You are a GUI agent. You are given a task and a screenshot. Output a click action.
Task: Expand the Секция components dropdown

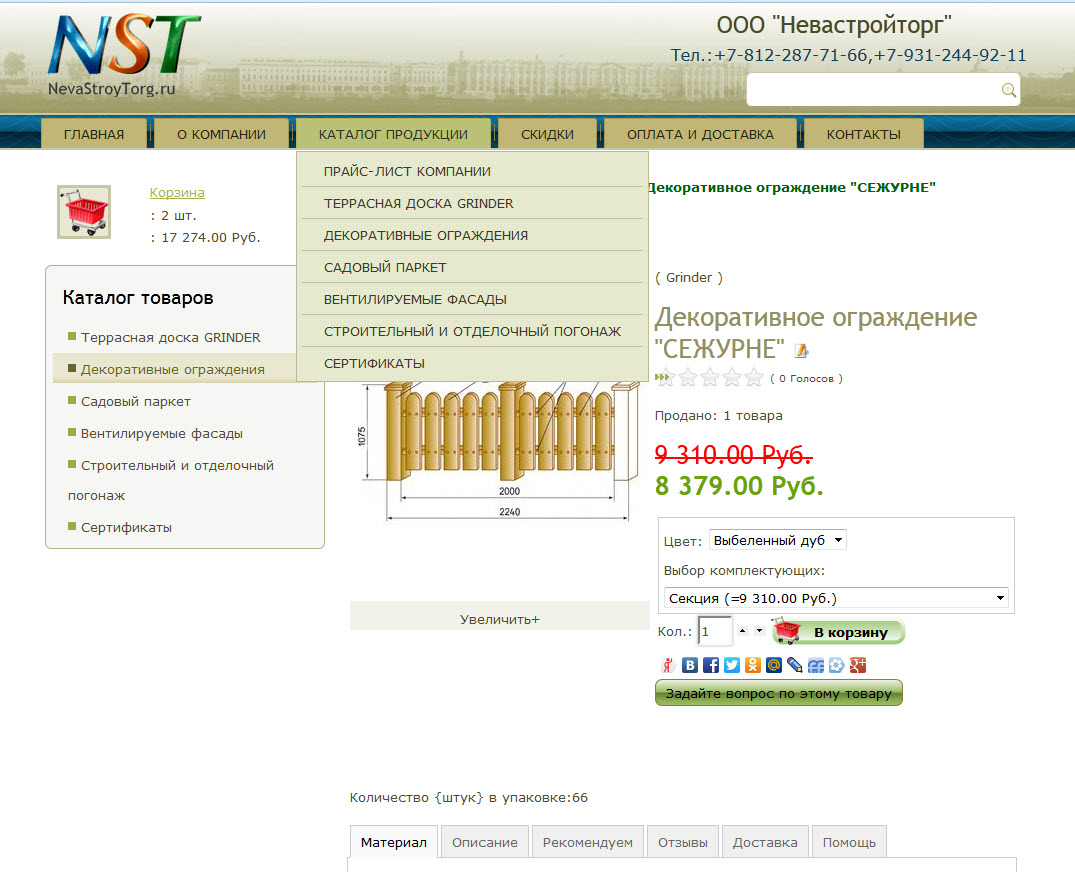pyautogui.click(x=836, y=598)
